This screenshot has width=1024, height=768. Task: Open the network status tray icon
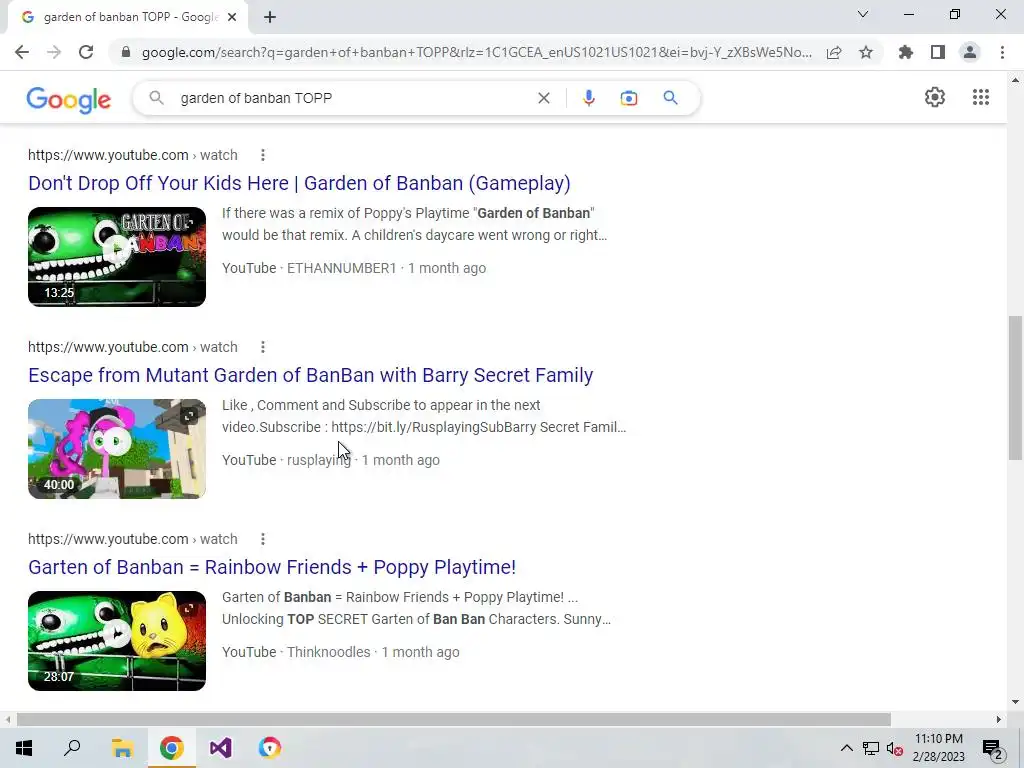871,748
